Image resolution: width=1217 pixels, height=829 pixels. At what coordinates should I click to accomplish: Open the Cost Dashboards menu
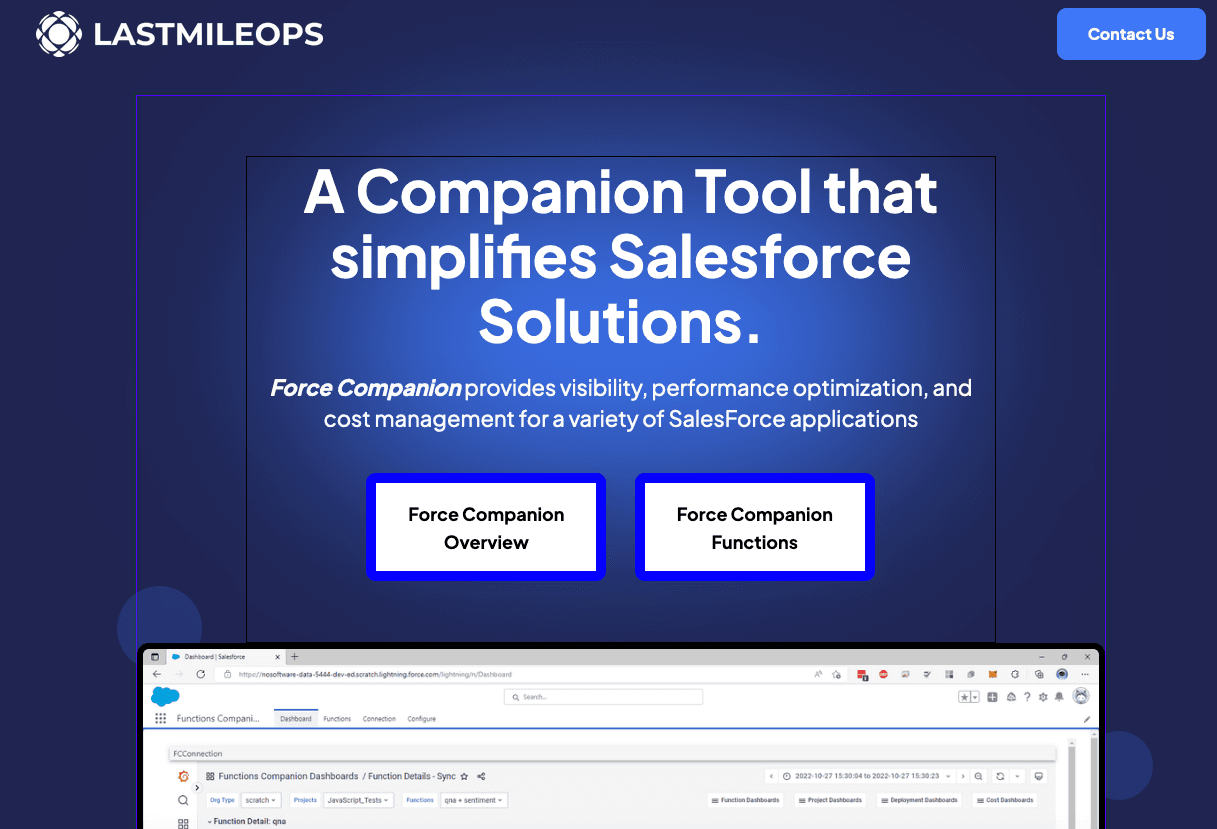tap(1004, 800)
